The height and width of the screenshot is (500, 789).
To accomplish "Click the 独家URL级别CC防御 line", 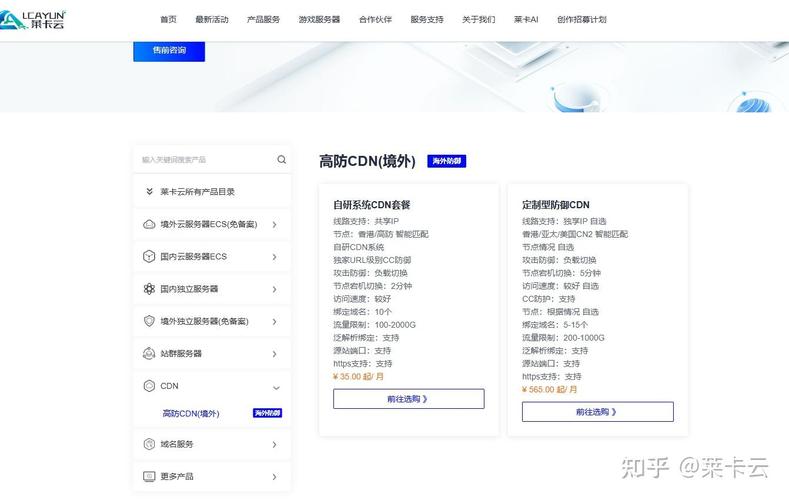I will coord(372,260).
